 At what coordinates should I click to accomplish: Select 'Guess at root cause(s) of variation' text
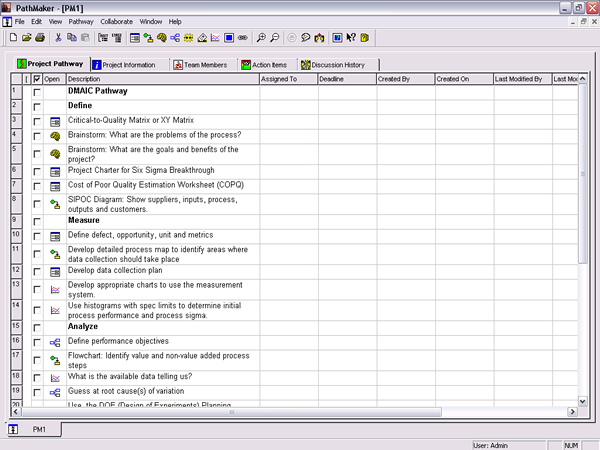pos(126,391)
